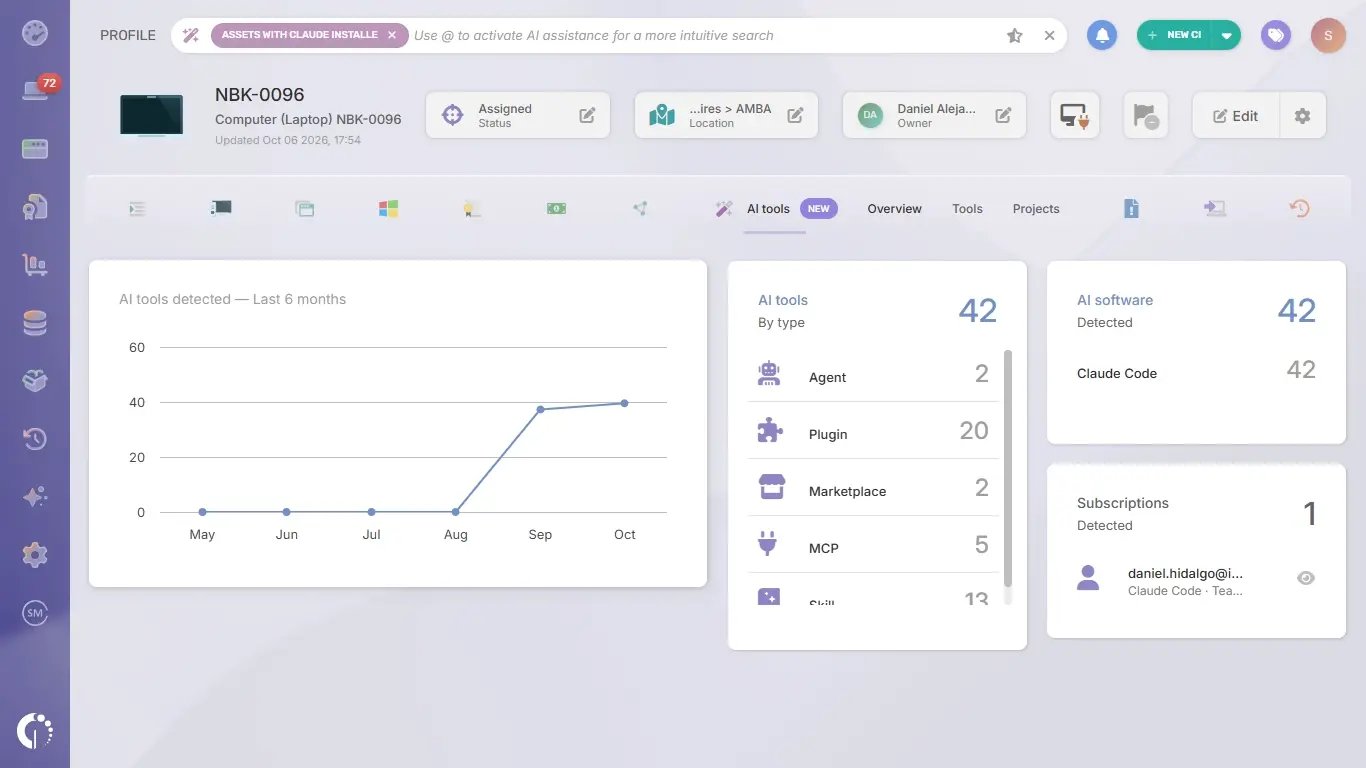Screen dimensions: 1366x768
Task: Open the orange history arrow tab icon
Action: 1299,208
